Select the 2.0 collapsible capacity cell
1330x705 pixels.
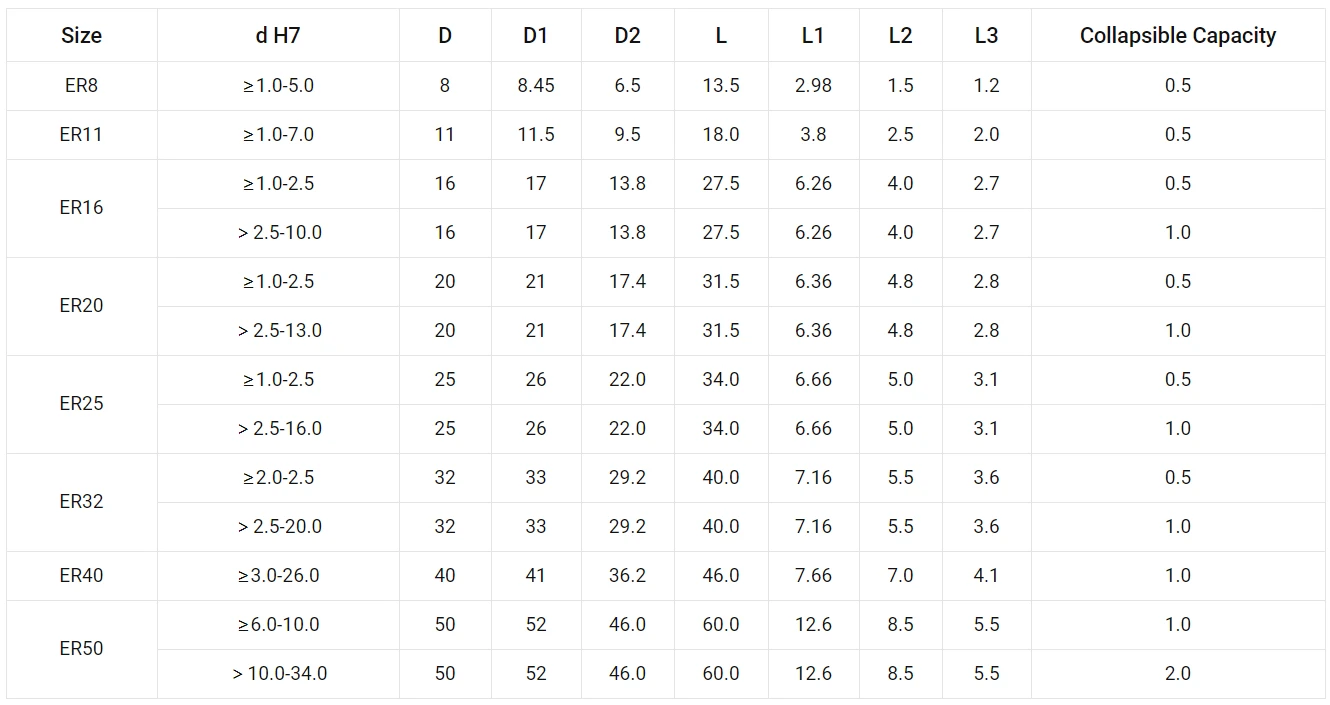(1178, 673)
